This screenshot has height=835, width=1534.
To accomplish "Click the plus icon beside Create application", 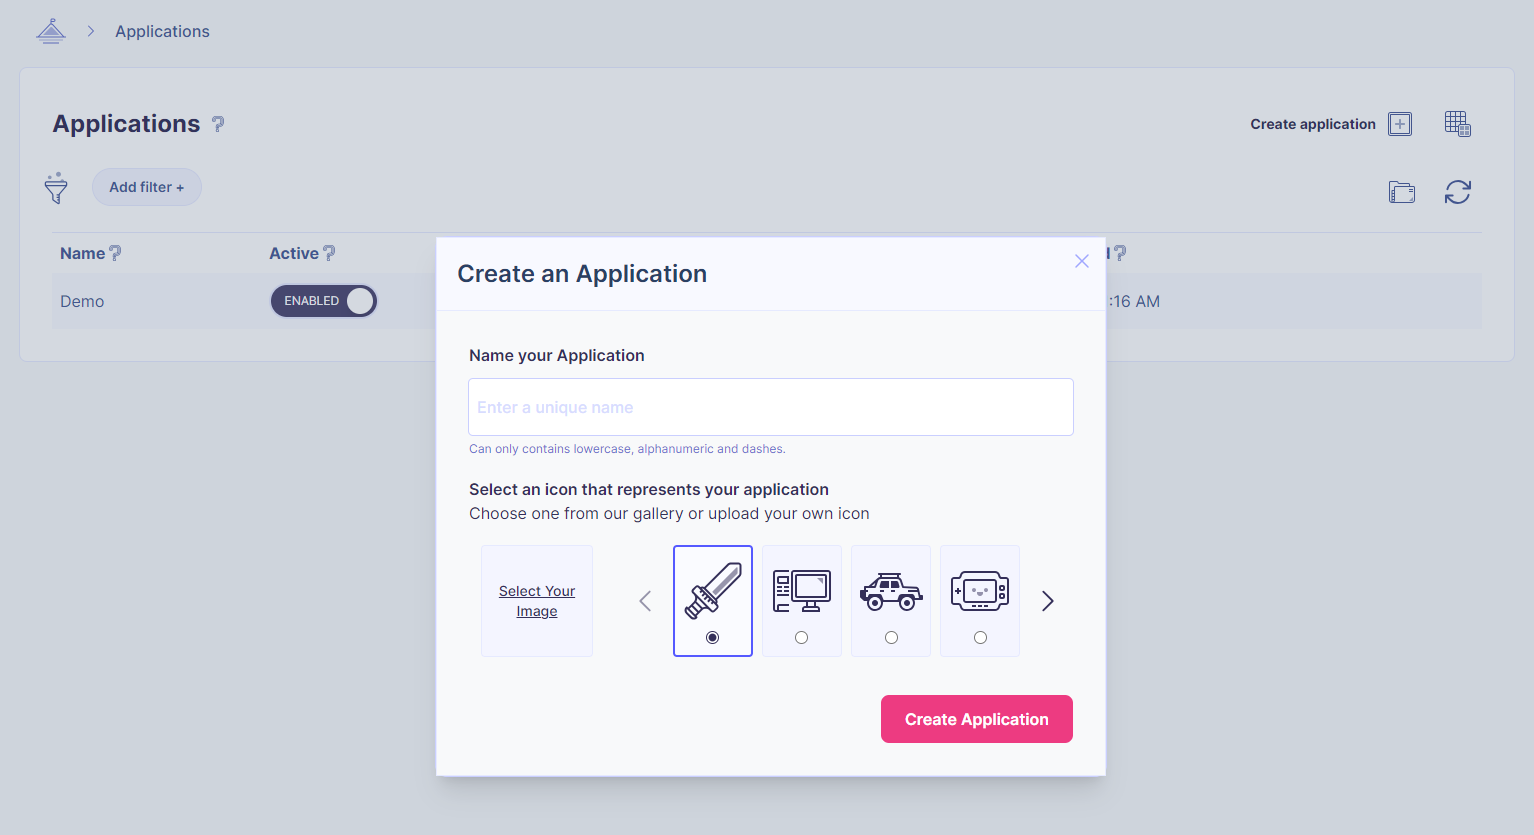I will point(1400,124).
